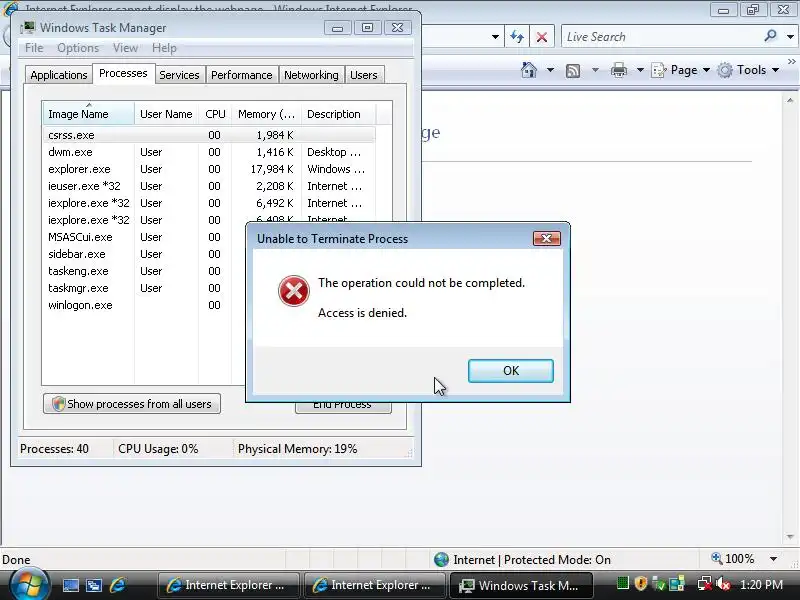The height and width of the screenshot is (600, 800).
Task: Sort processes by the Image Name column
Action: point(88,114)
